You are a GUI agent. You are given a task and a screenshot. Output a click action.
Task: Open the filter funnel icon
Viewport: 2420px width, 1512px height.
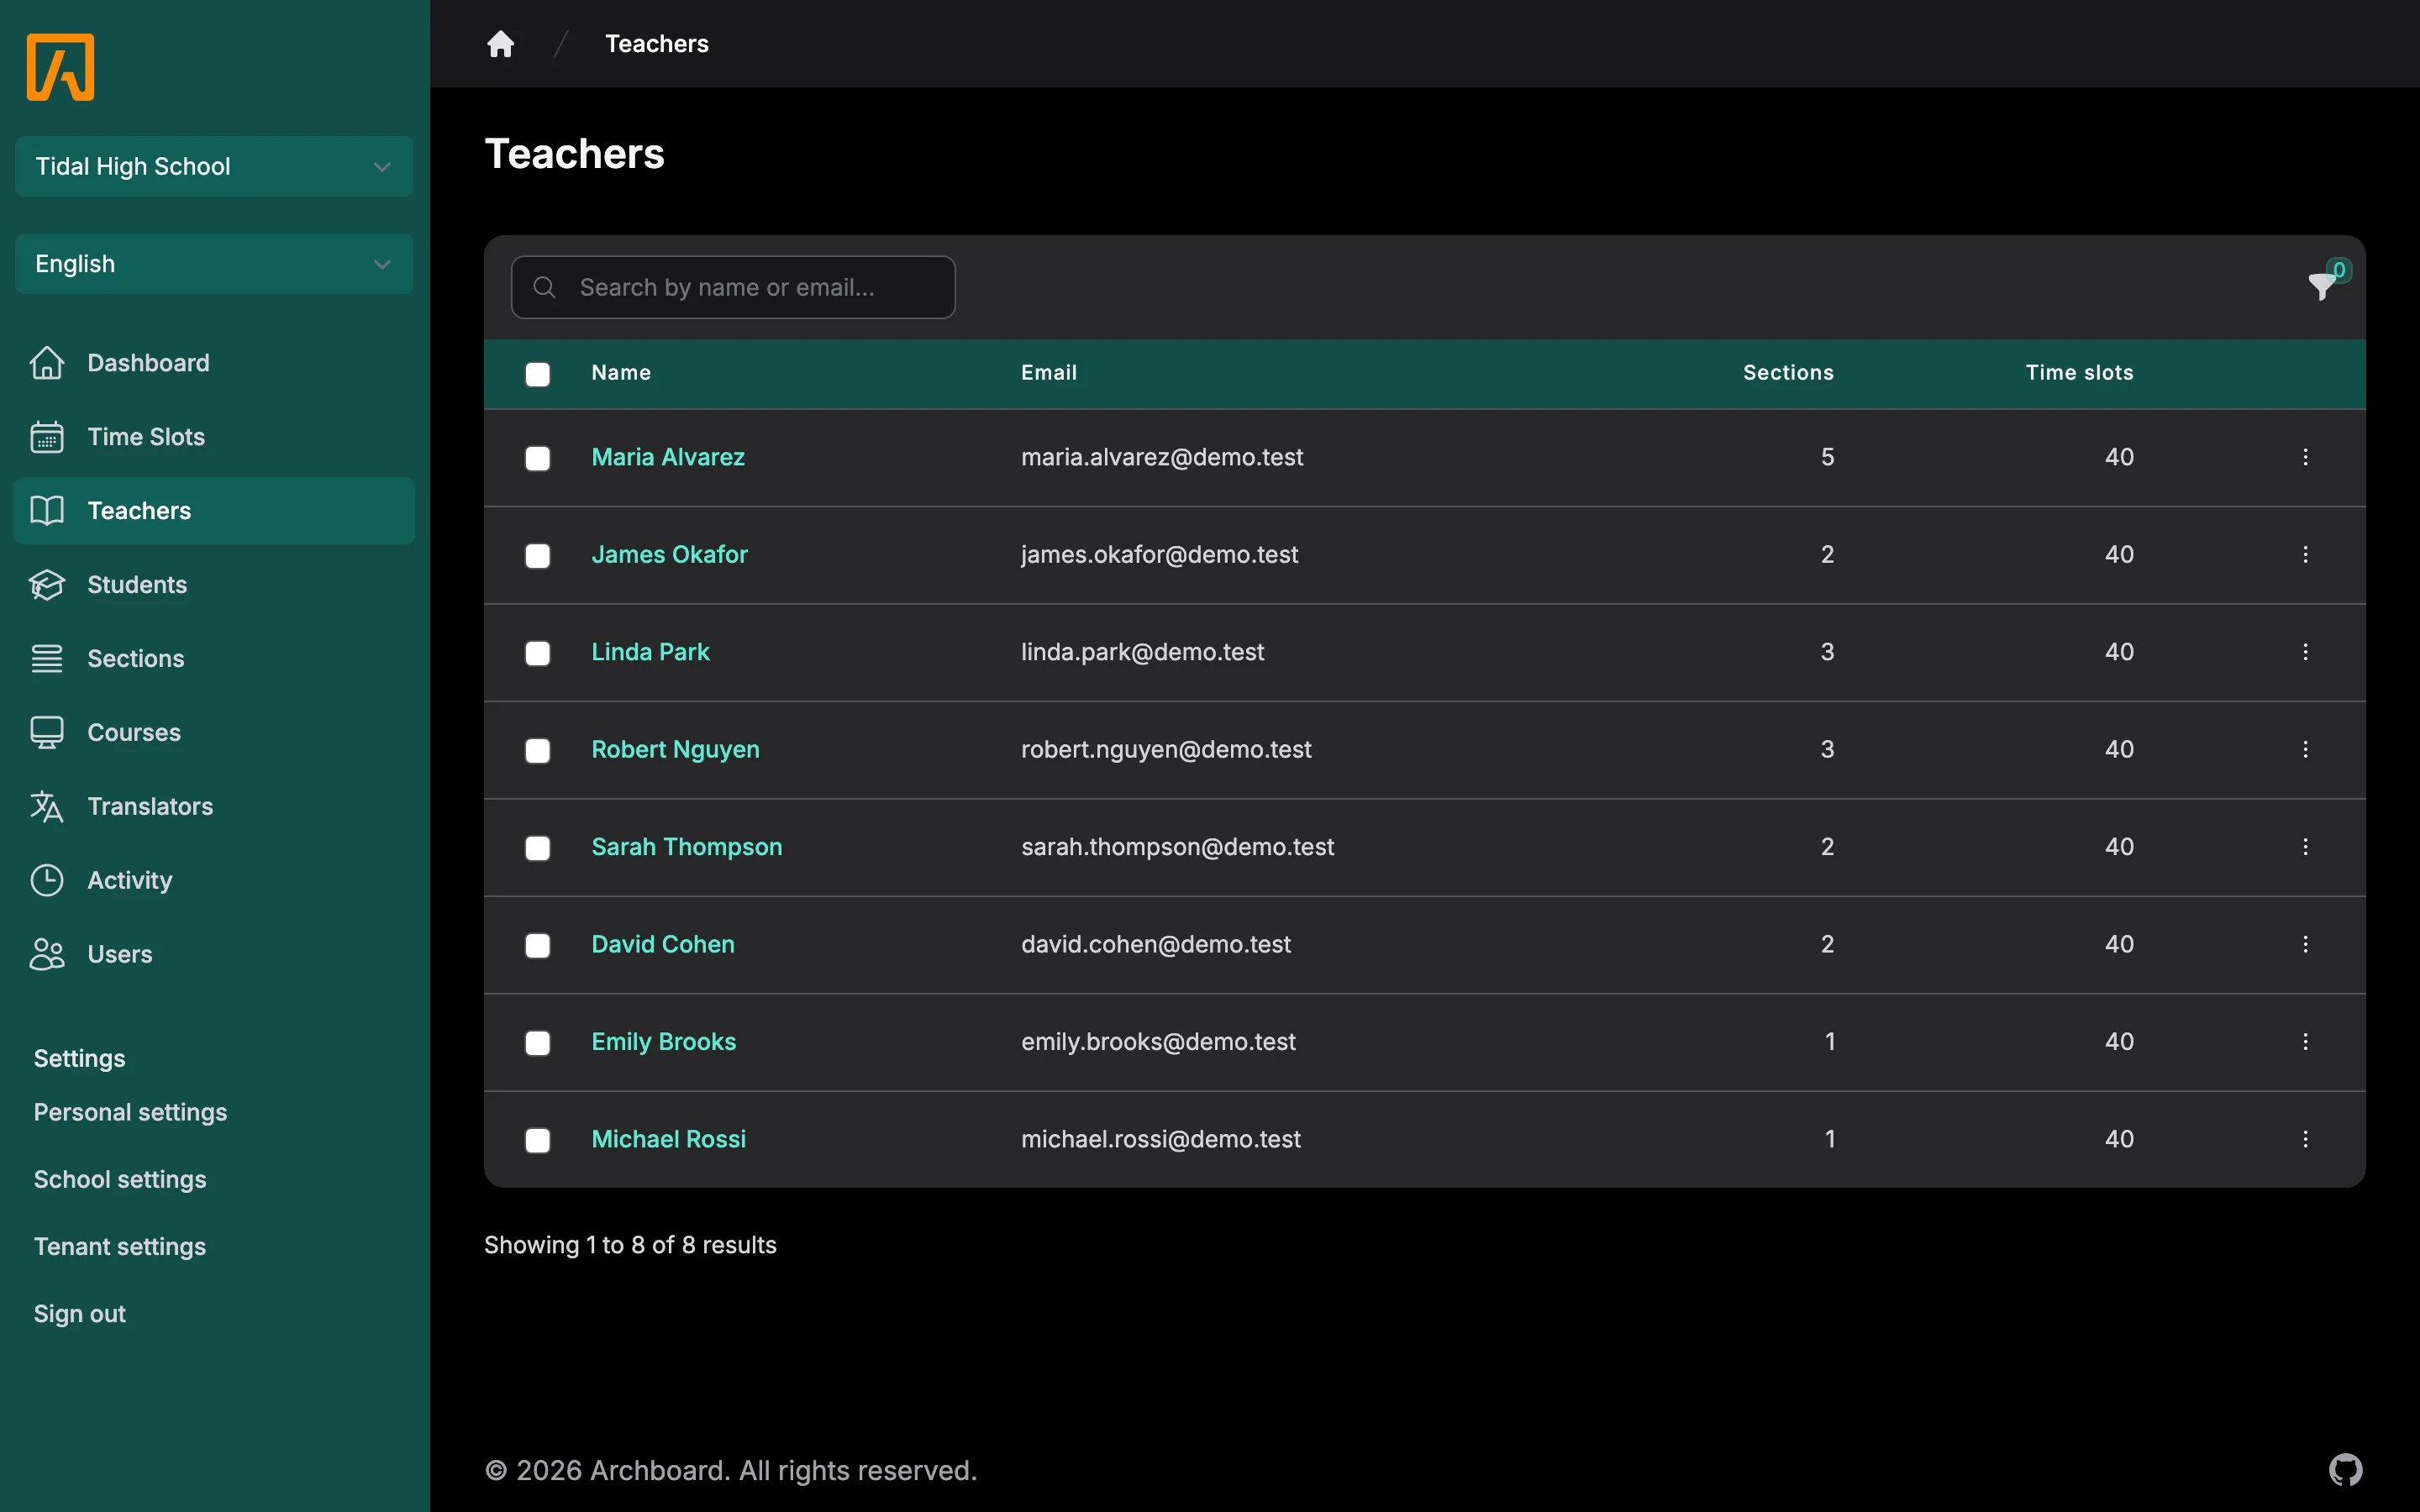tap(2322, 286)
